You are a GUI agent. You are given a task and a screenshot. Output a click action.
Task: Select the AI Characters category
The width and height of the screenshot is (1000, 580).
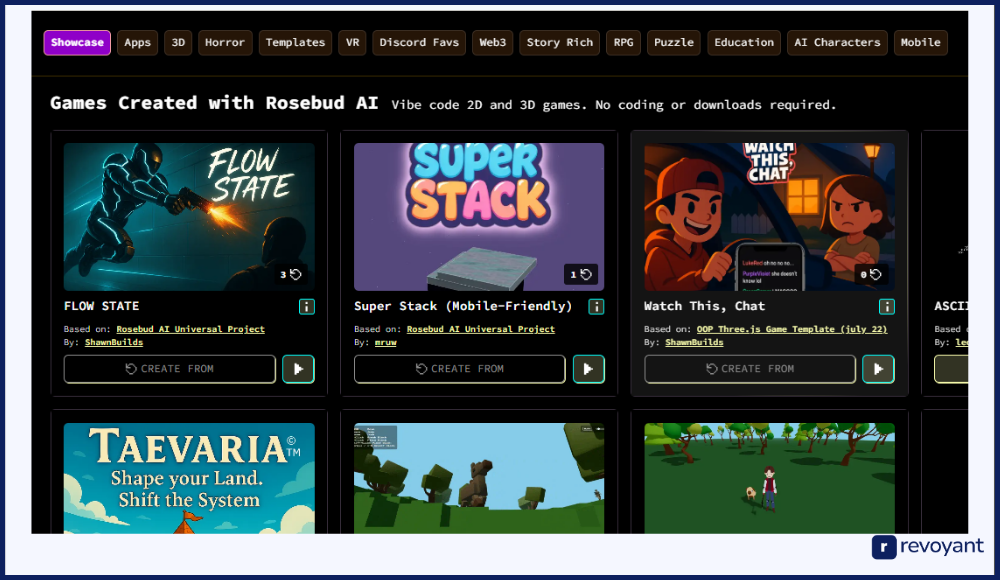[837, 43]
